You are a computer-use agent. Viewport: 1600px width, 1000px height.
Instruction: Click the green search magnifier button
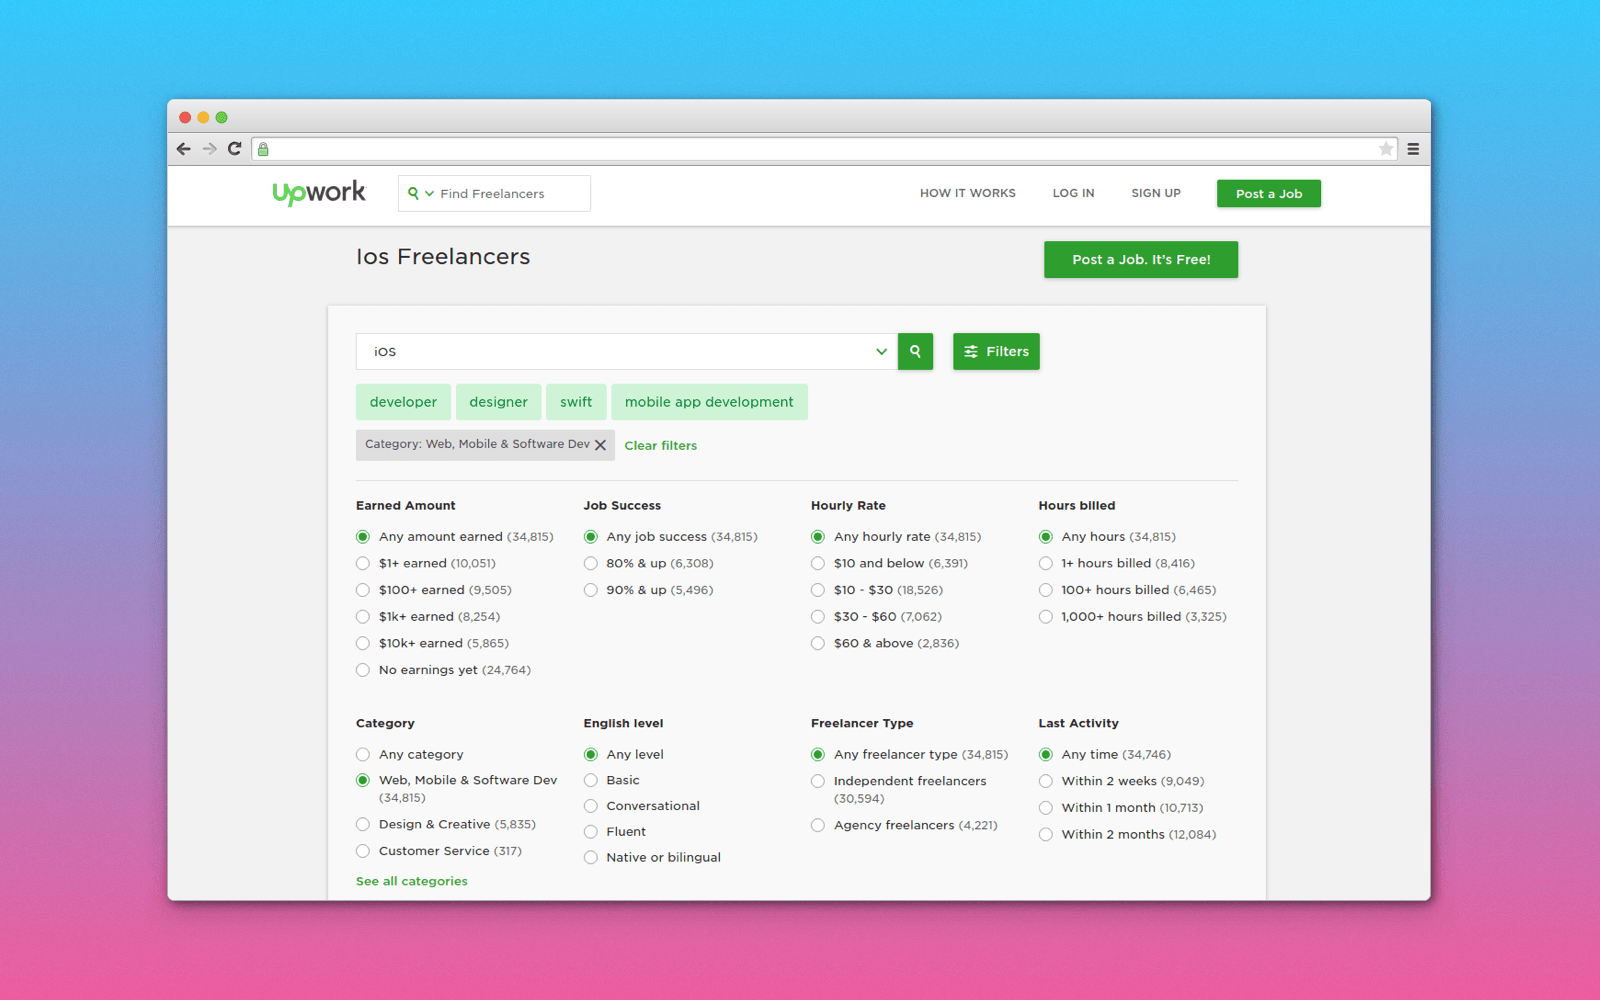point(915,351)
